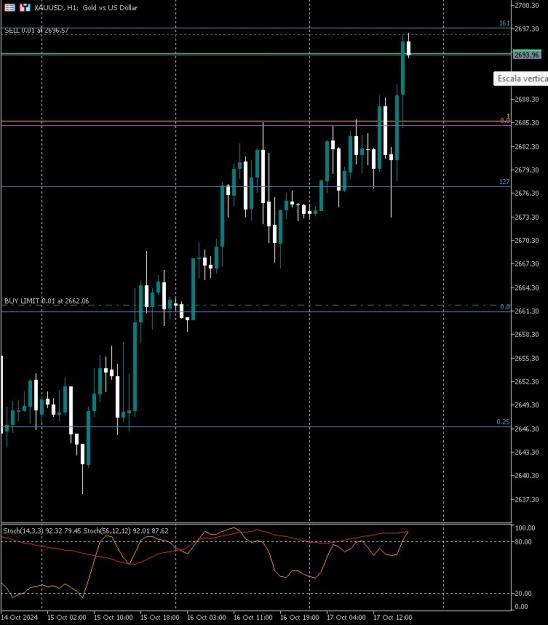This screenshot has height=625, width=548.
Task: Click the XAUUSD, H1 chart title
Action: [x=86, y=8]
